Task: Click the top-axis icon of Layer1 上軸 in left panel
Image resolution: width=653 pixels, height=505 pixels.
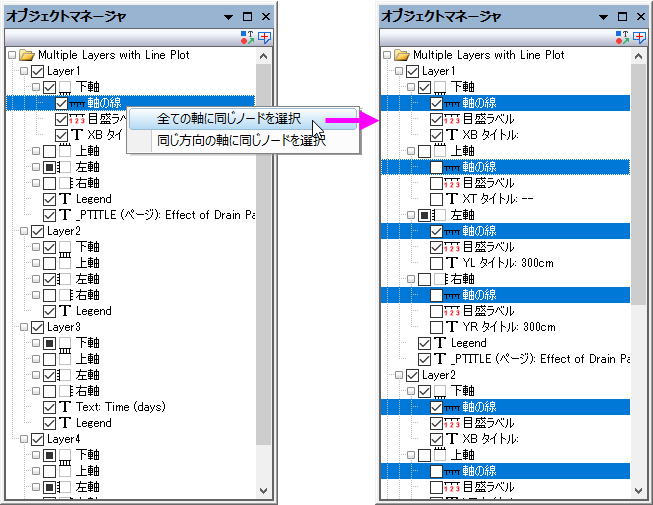Action: point(65,151)
